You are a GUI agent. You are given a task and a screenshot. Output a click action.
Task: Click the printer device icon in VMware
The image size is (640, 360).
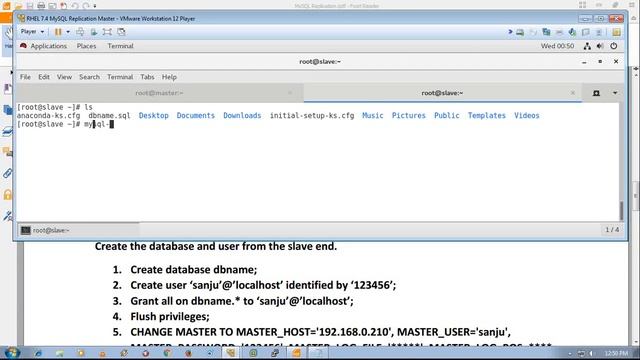pyautogui.click(x=559, y=32)
